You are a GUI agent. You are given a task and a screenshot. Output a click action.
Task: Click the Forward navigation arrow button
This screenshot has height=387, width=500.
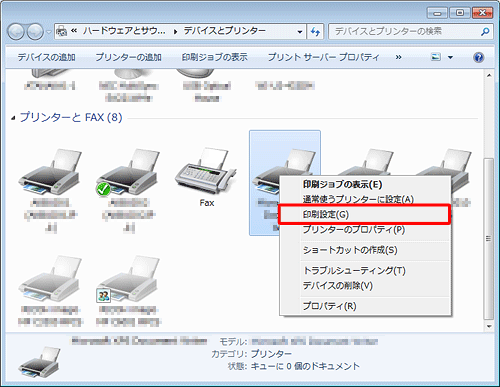(35, 32)
